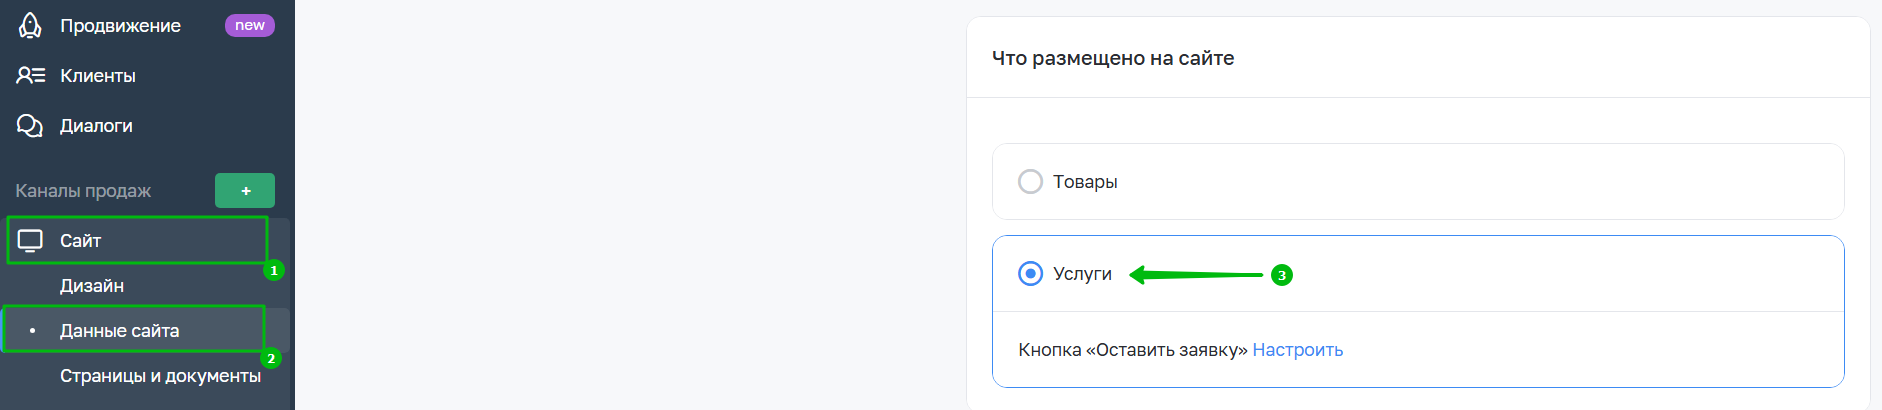
Task: Click the purple "new" badge
Action: (x=249, y=26)
